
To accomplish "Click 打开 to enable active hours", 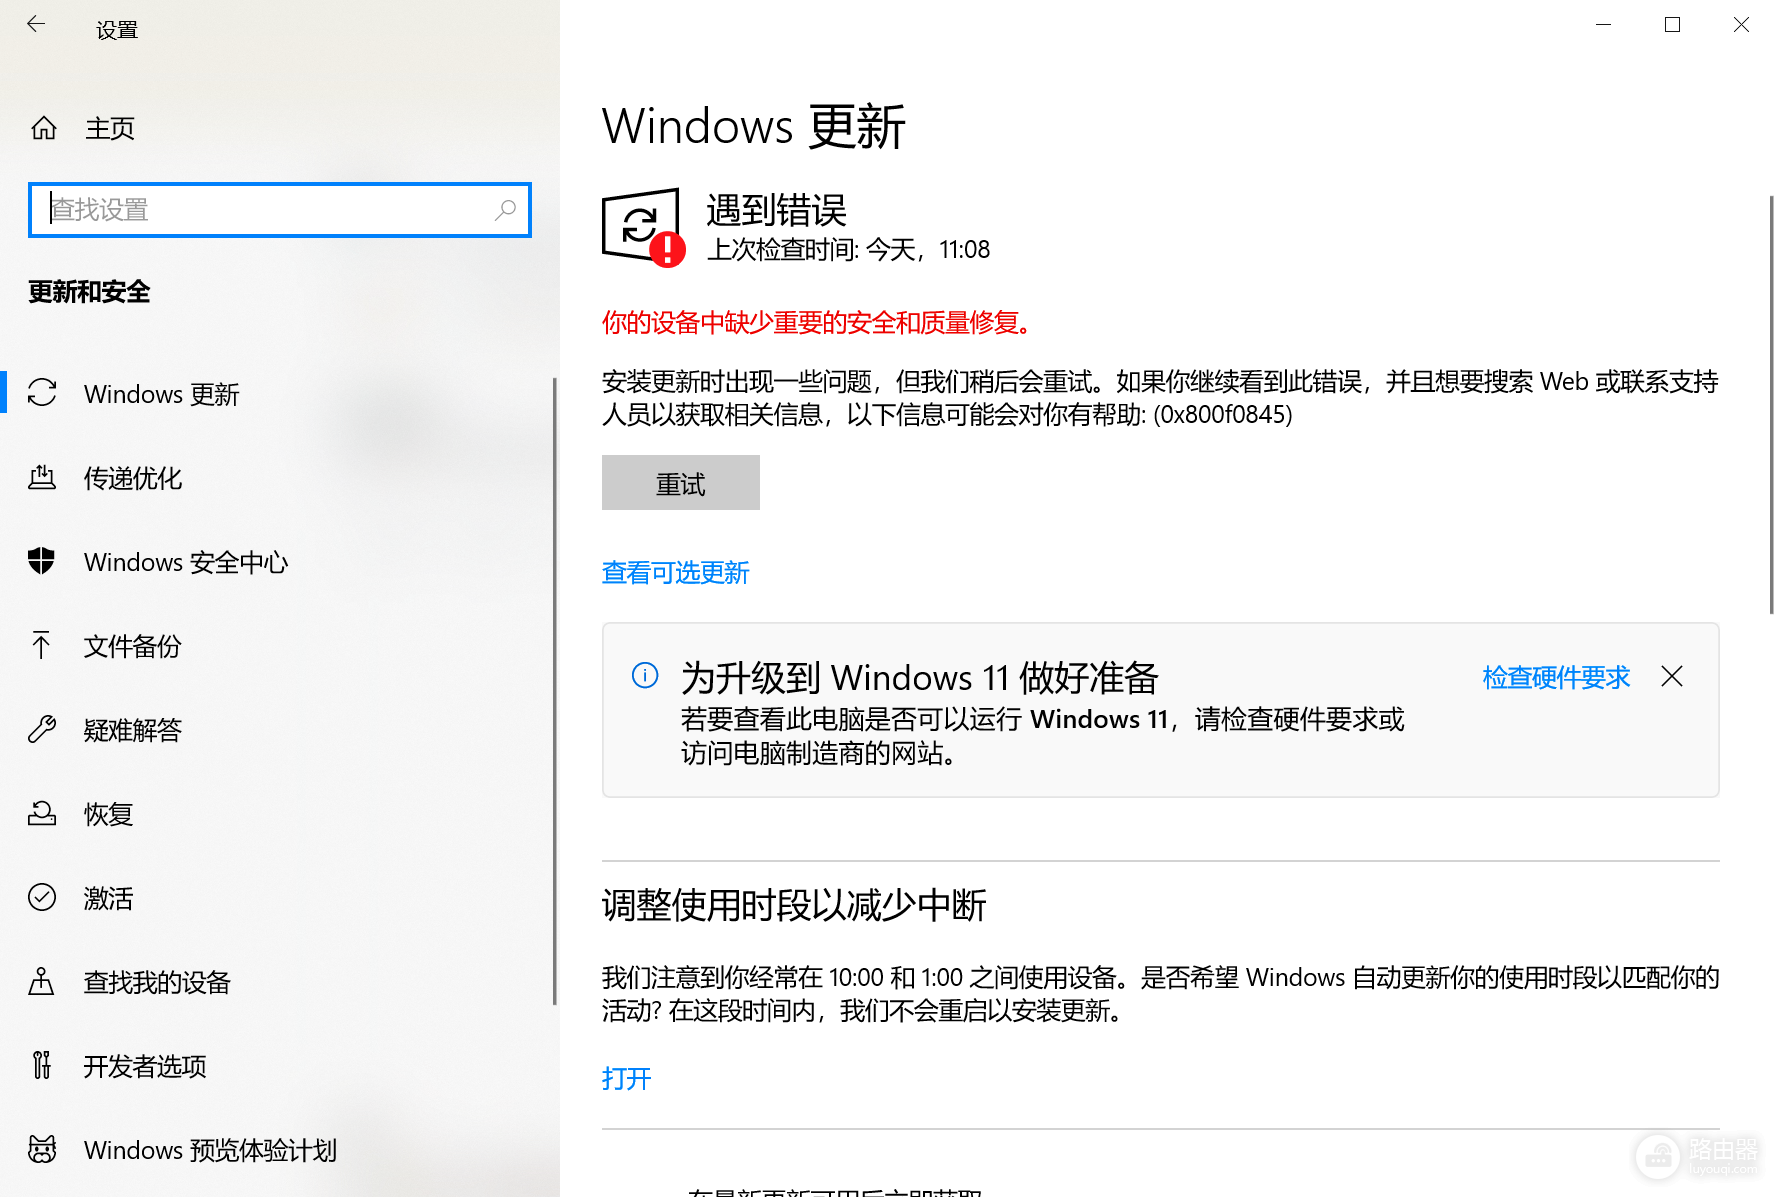I will click(x=627, y=1078).
